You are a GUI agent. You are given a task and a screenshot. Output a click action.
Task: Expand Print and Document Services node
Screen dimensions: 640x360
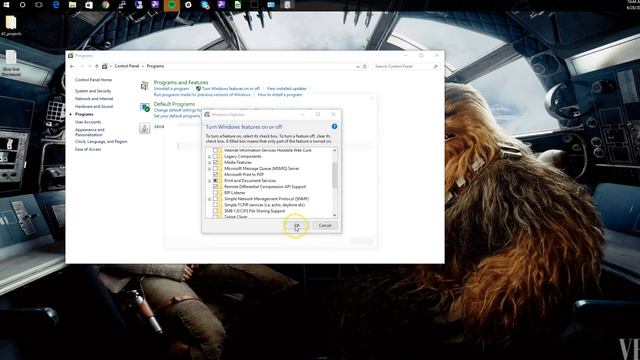[x=209, y=181]
